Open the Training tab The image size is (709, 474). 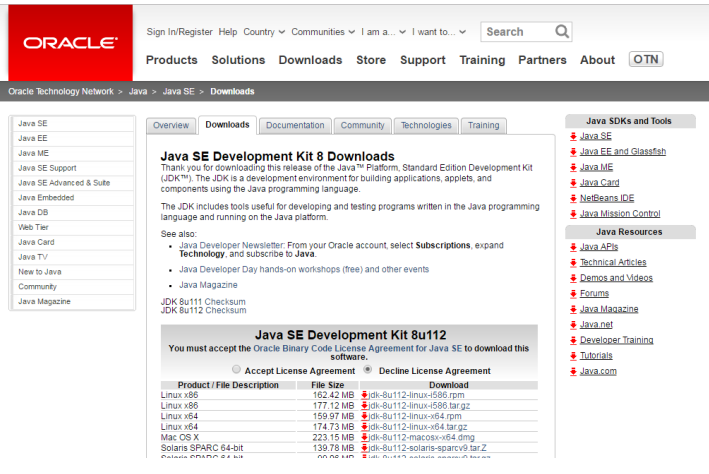point(483,125)
